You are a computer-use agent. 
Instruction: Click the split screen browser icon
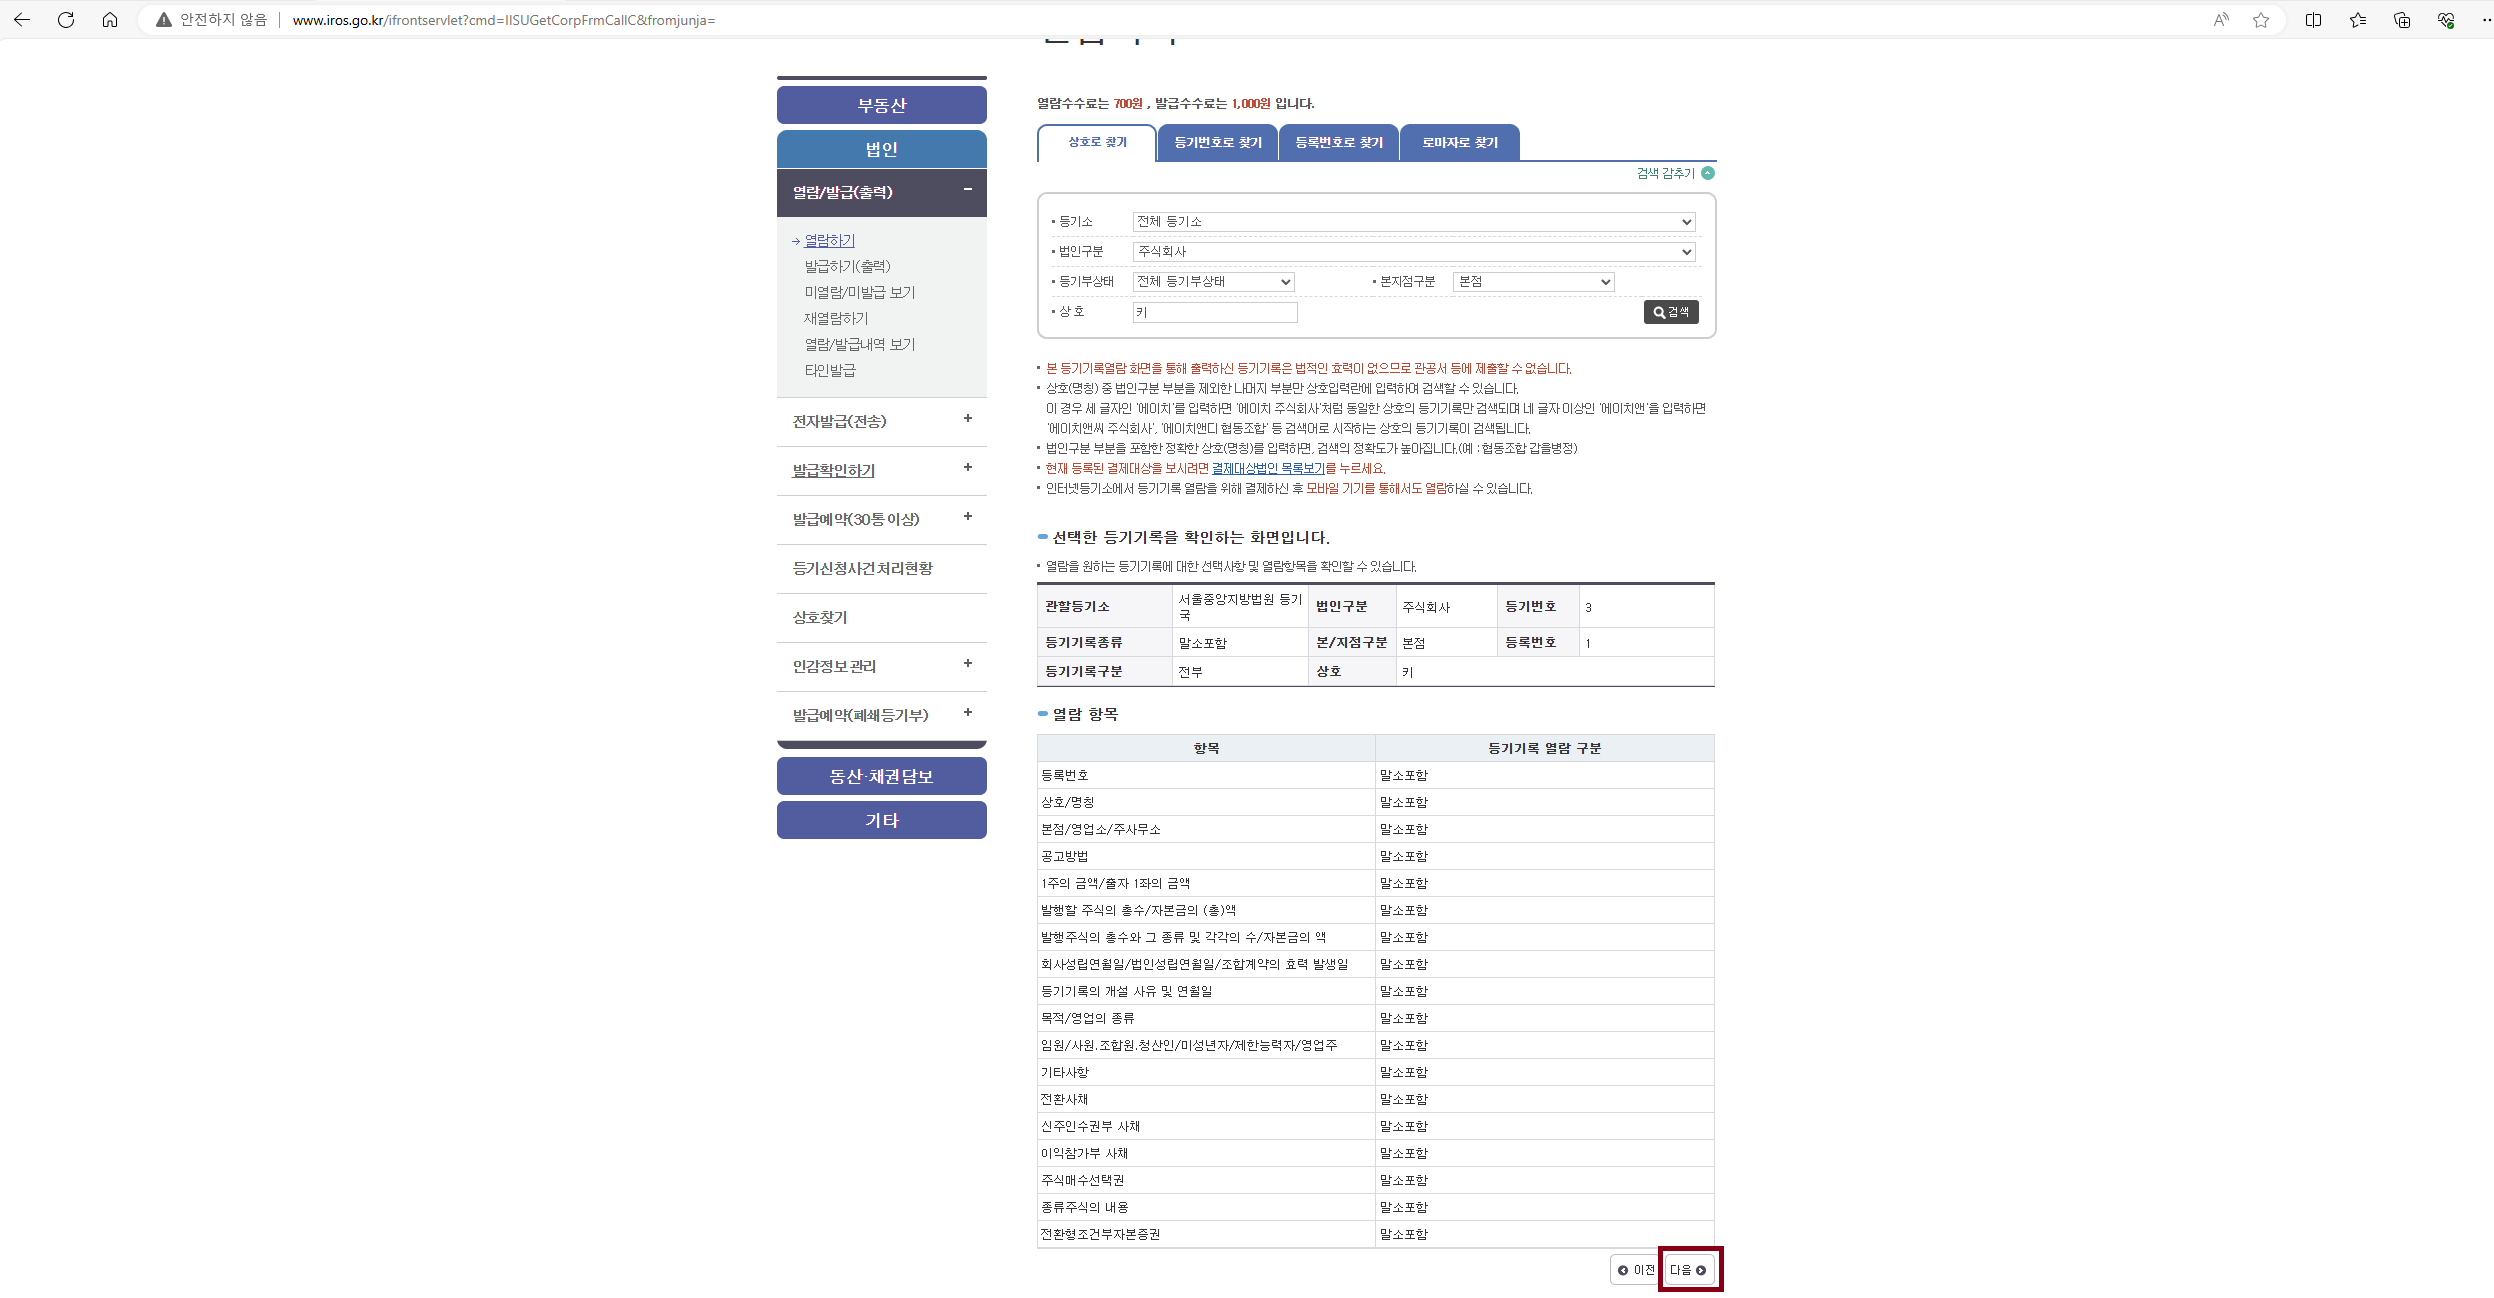pos(2313,20)
